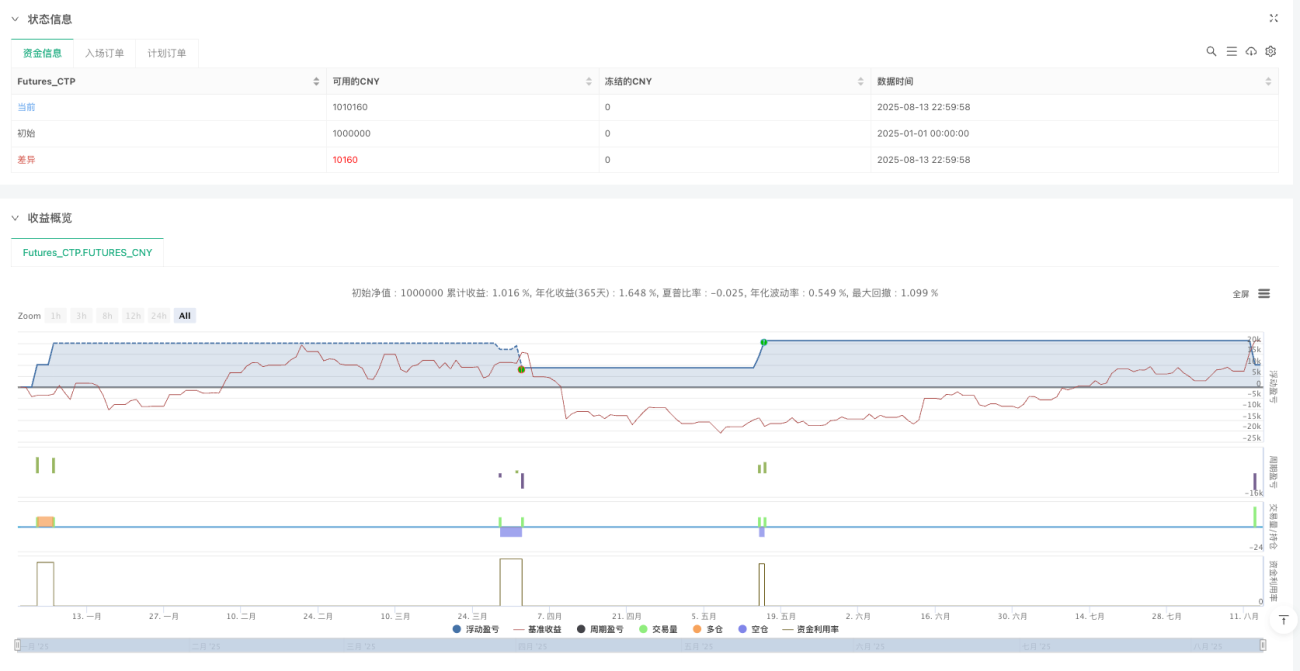Screen dimensions: 1300x671
Task: Collapse the 状态信息 section
Action: (15, 19)
